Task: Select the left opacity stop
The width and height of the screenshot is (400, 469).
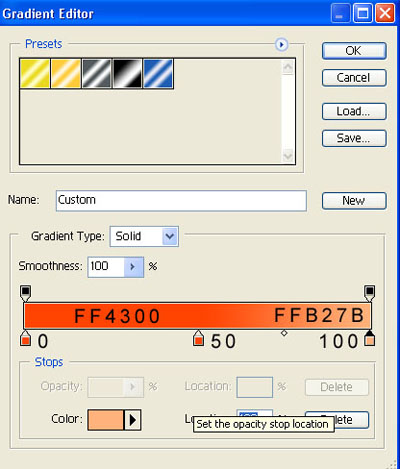Action: coord(26,293)
